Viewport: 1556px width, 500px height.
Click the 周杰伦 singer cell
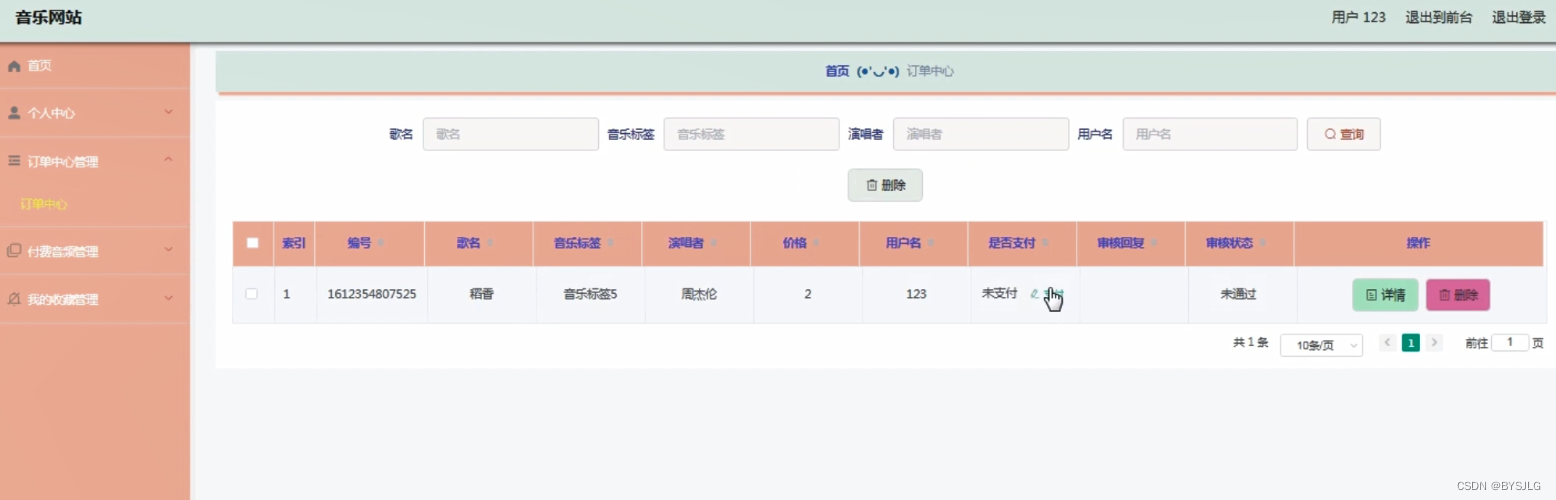tap(699, 294)
